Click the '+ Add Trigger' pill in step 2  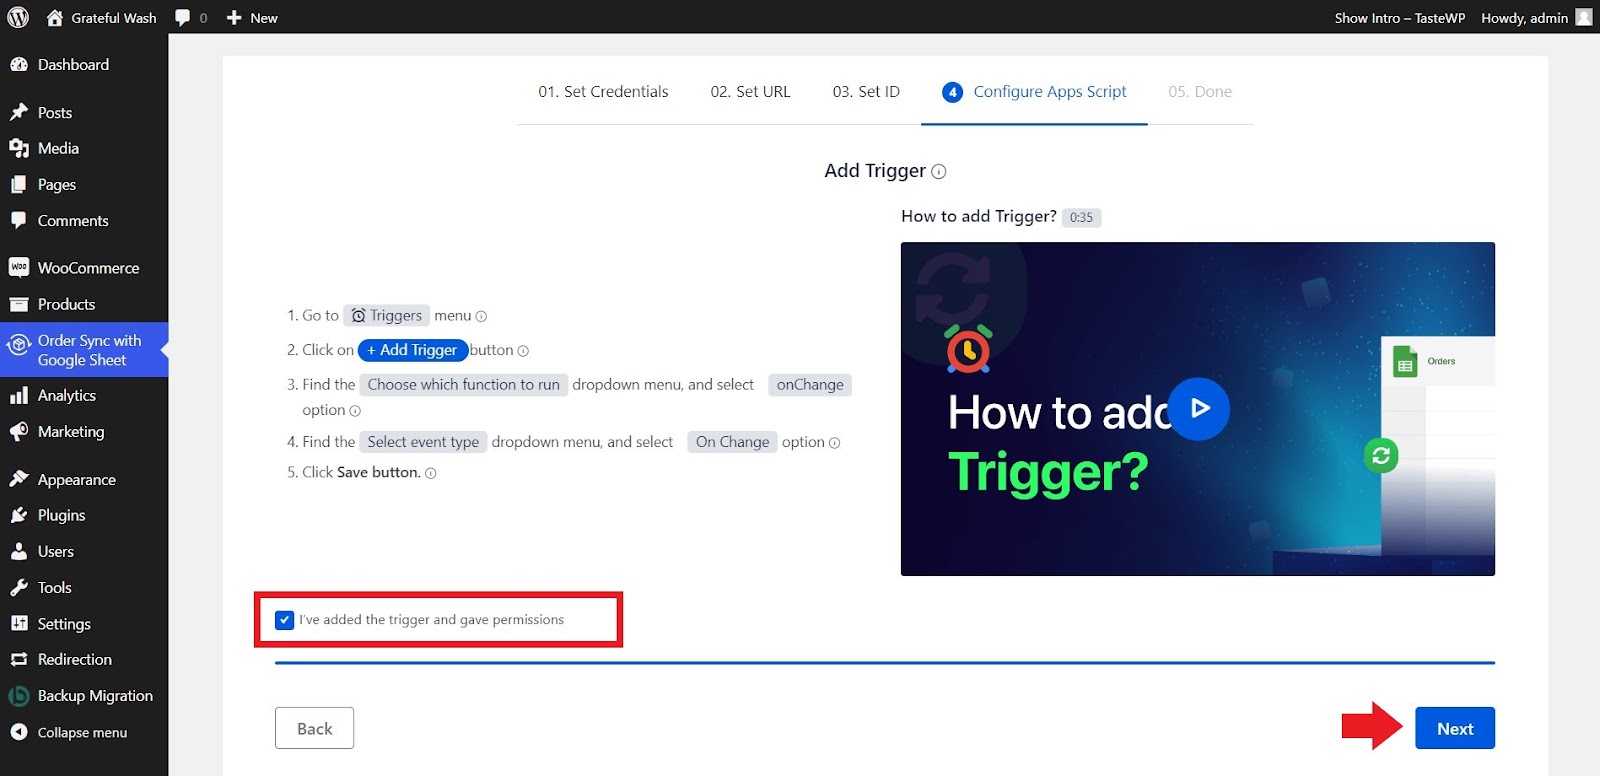coord(413,350)
